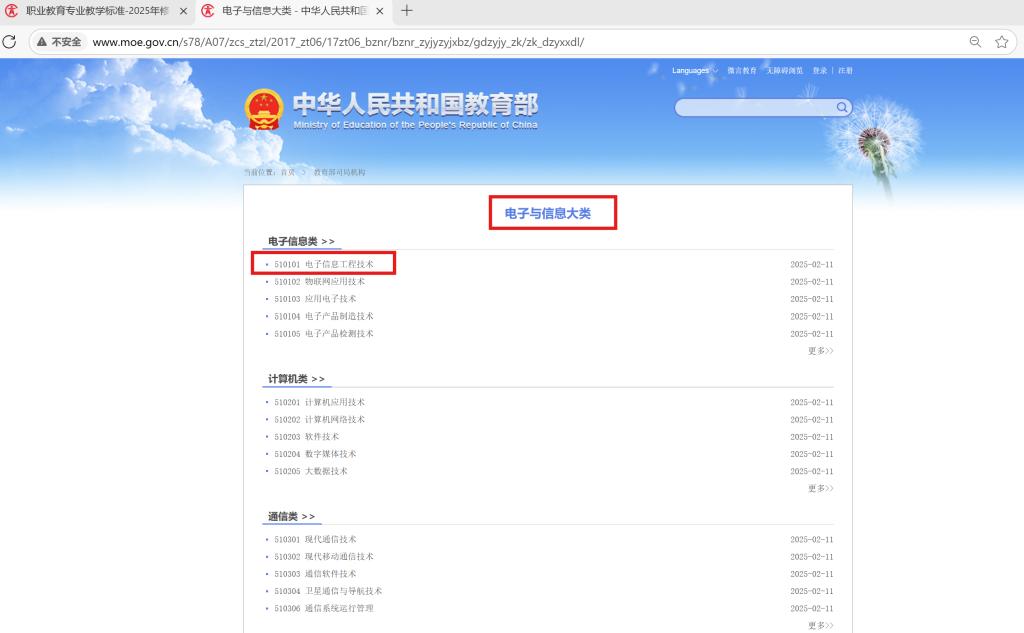Viewport: 1024px width, 633px height.
Task: Focus the address bar URL
Action: [338, 42]
